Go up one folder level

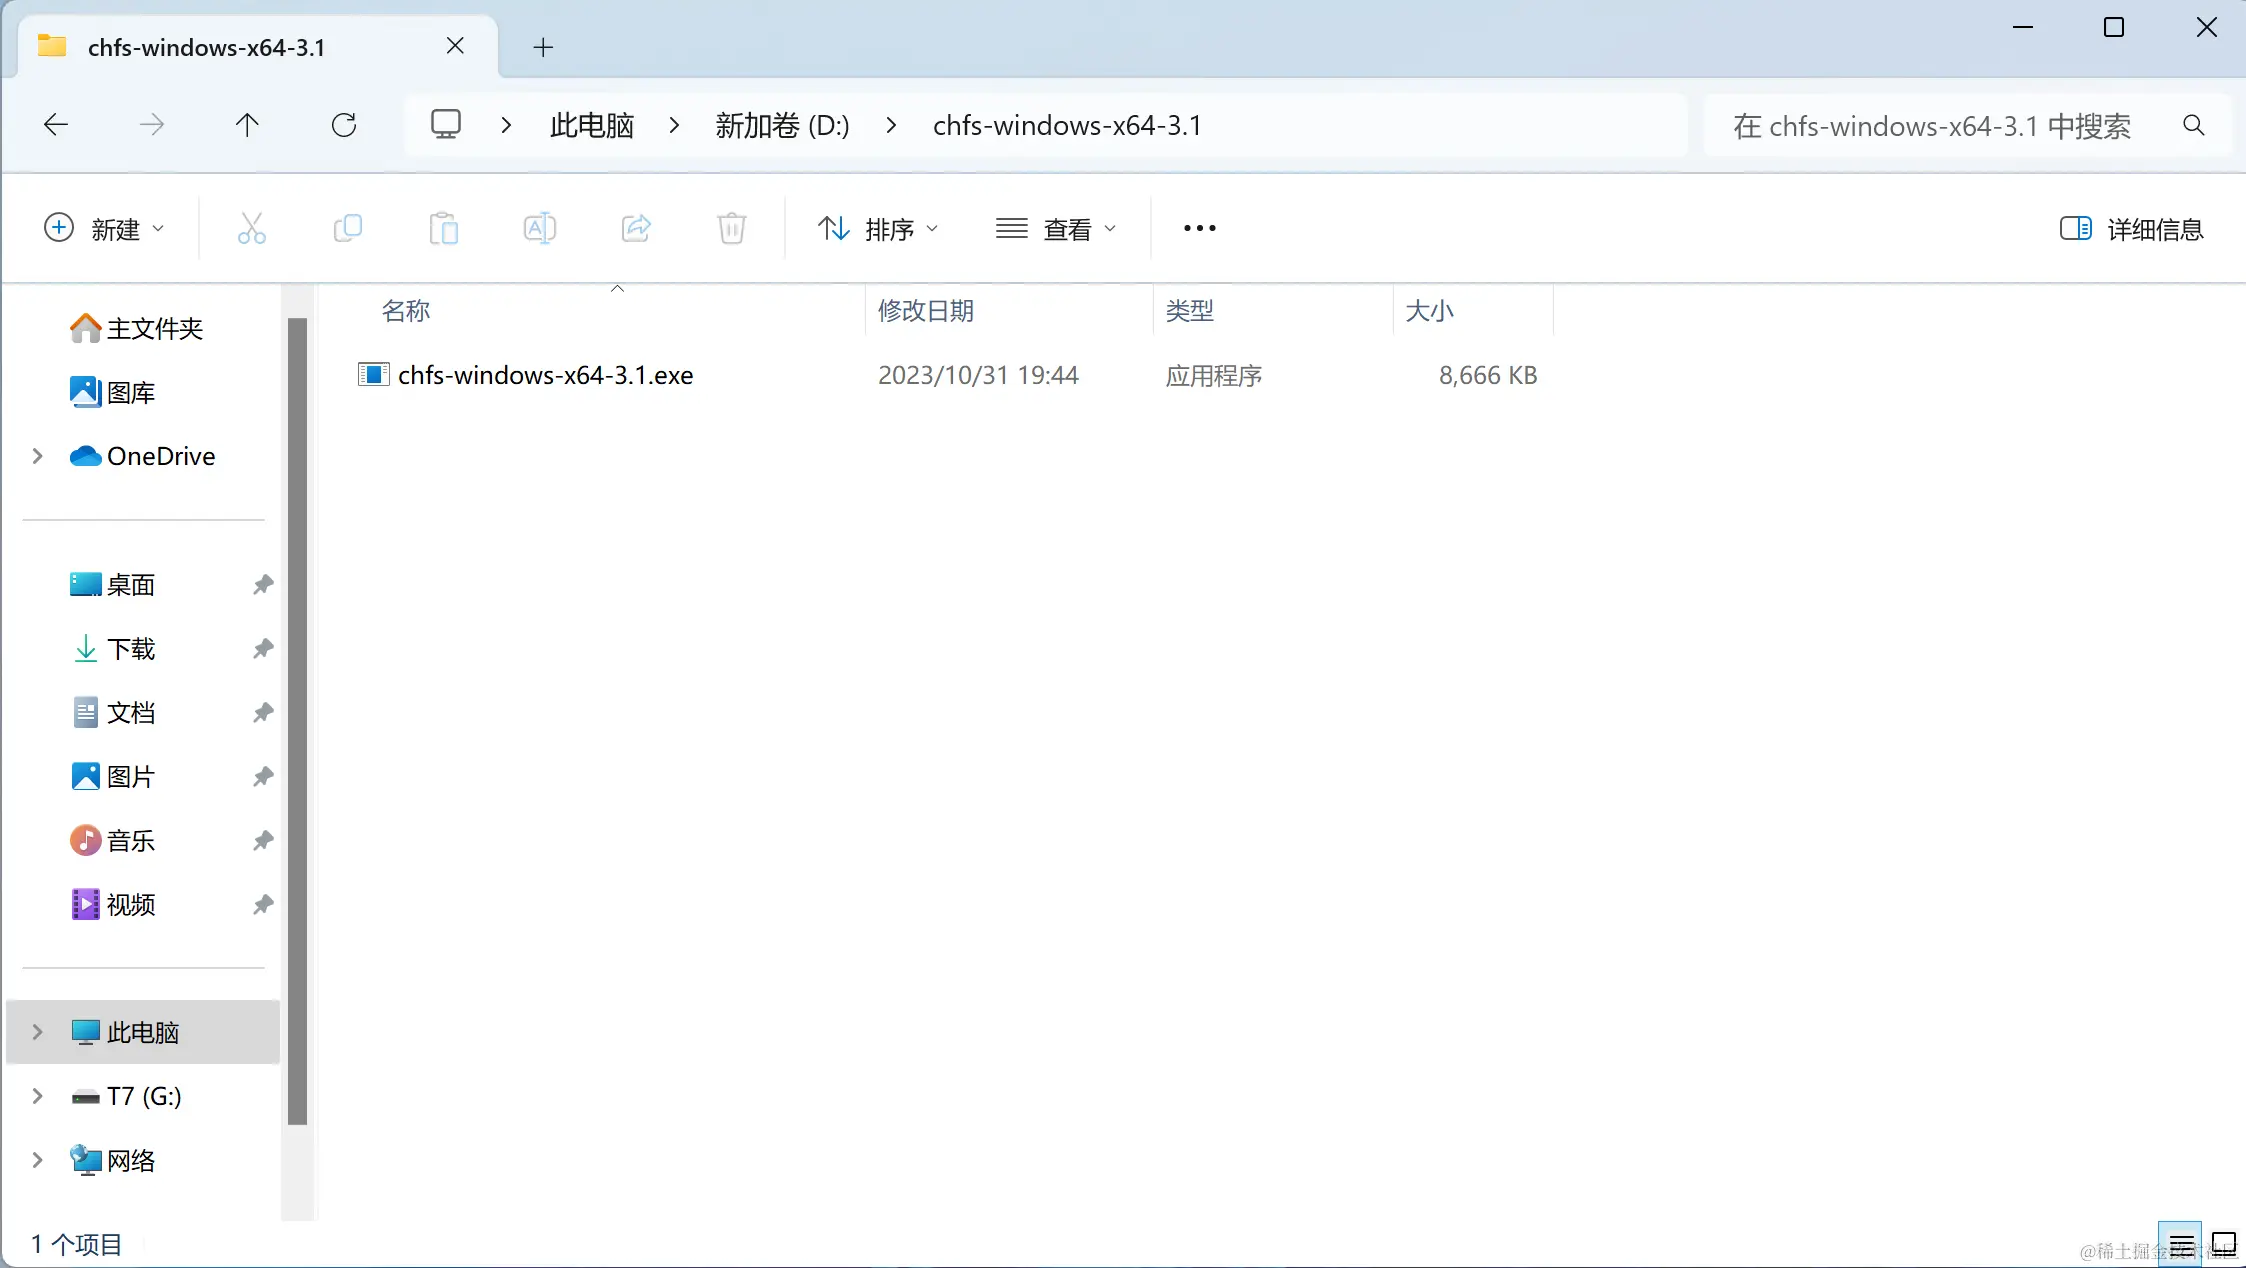point(247,125)
